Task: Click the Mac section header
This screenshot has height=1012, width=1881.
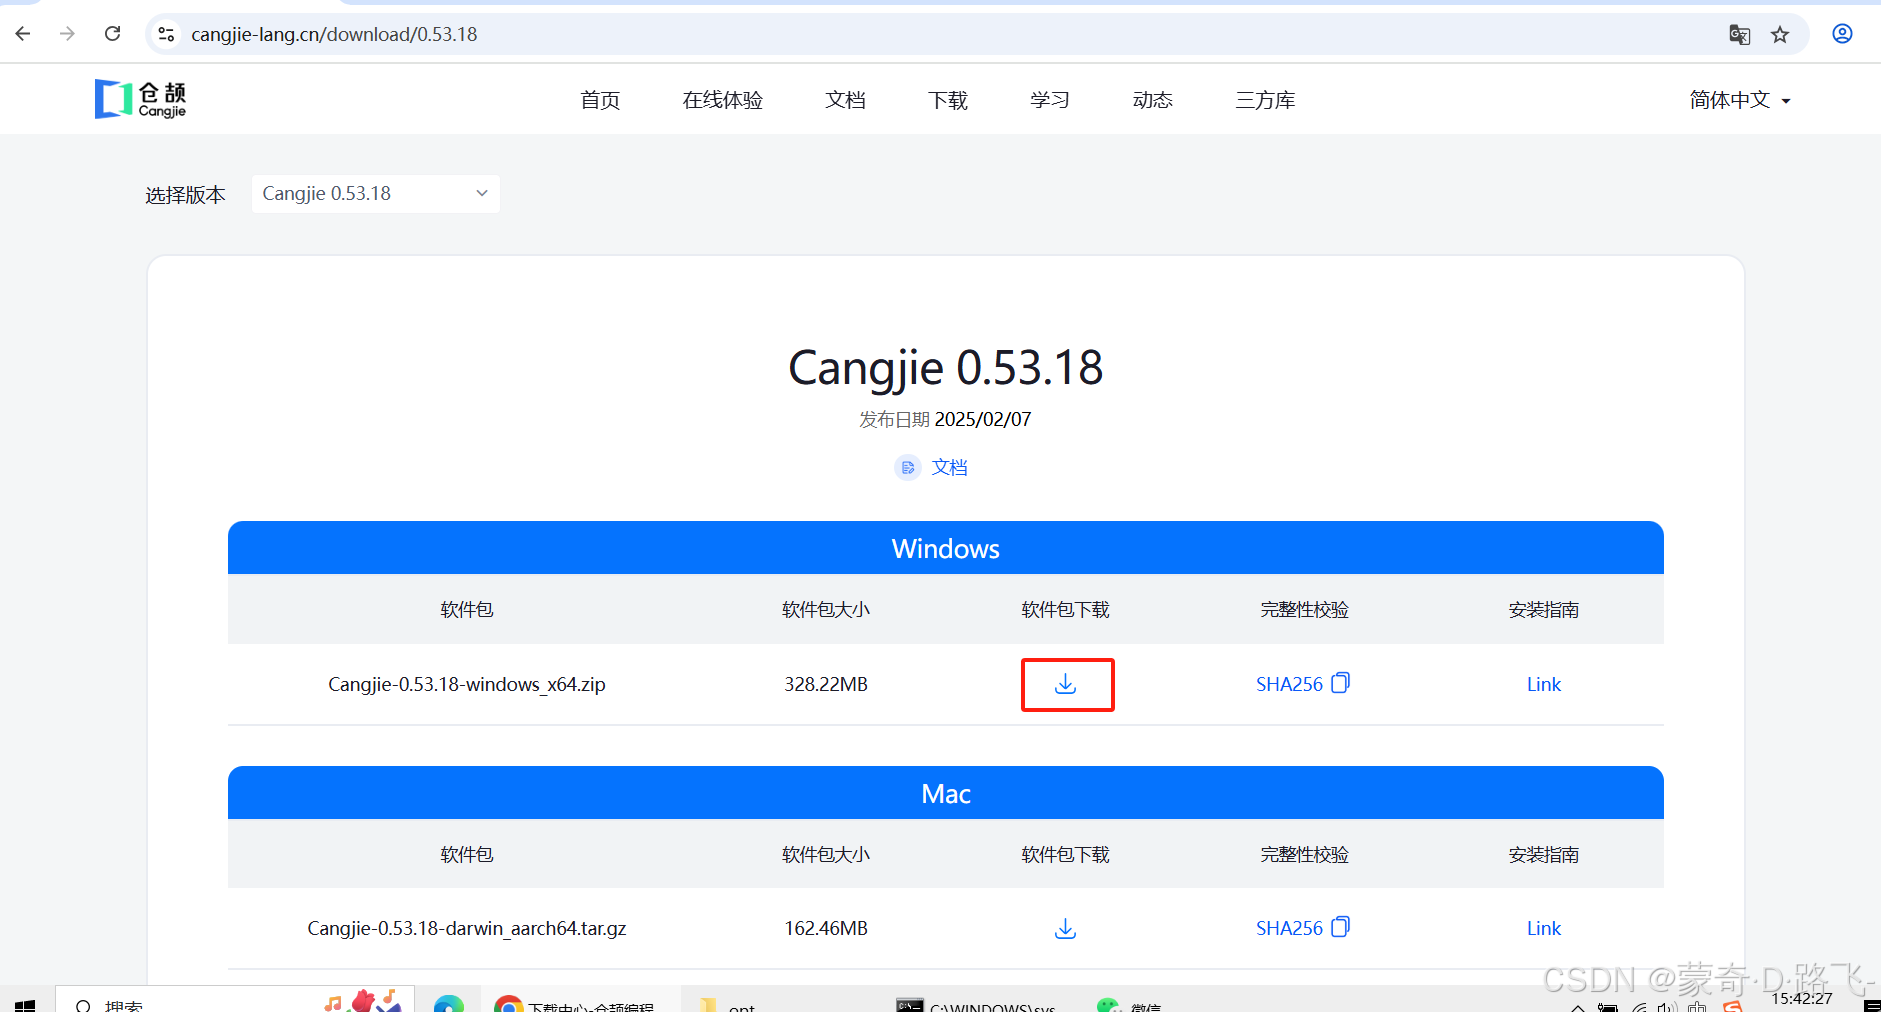Action: 946,793
